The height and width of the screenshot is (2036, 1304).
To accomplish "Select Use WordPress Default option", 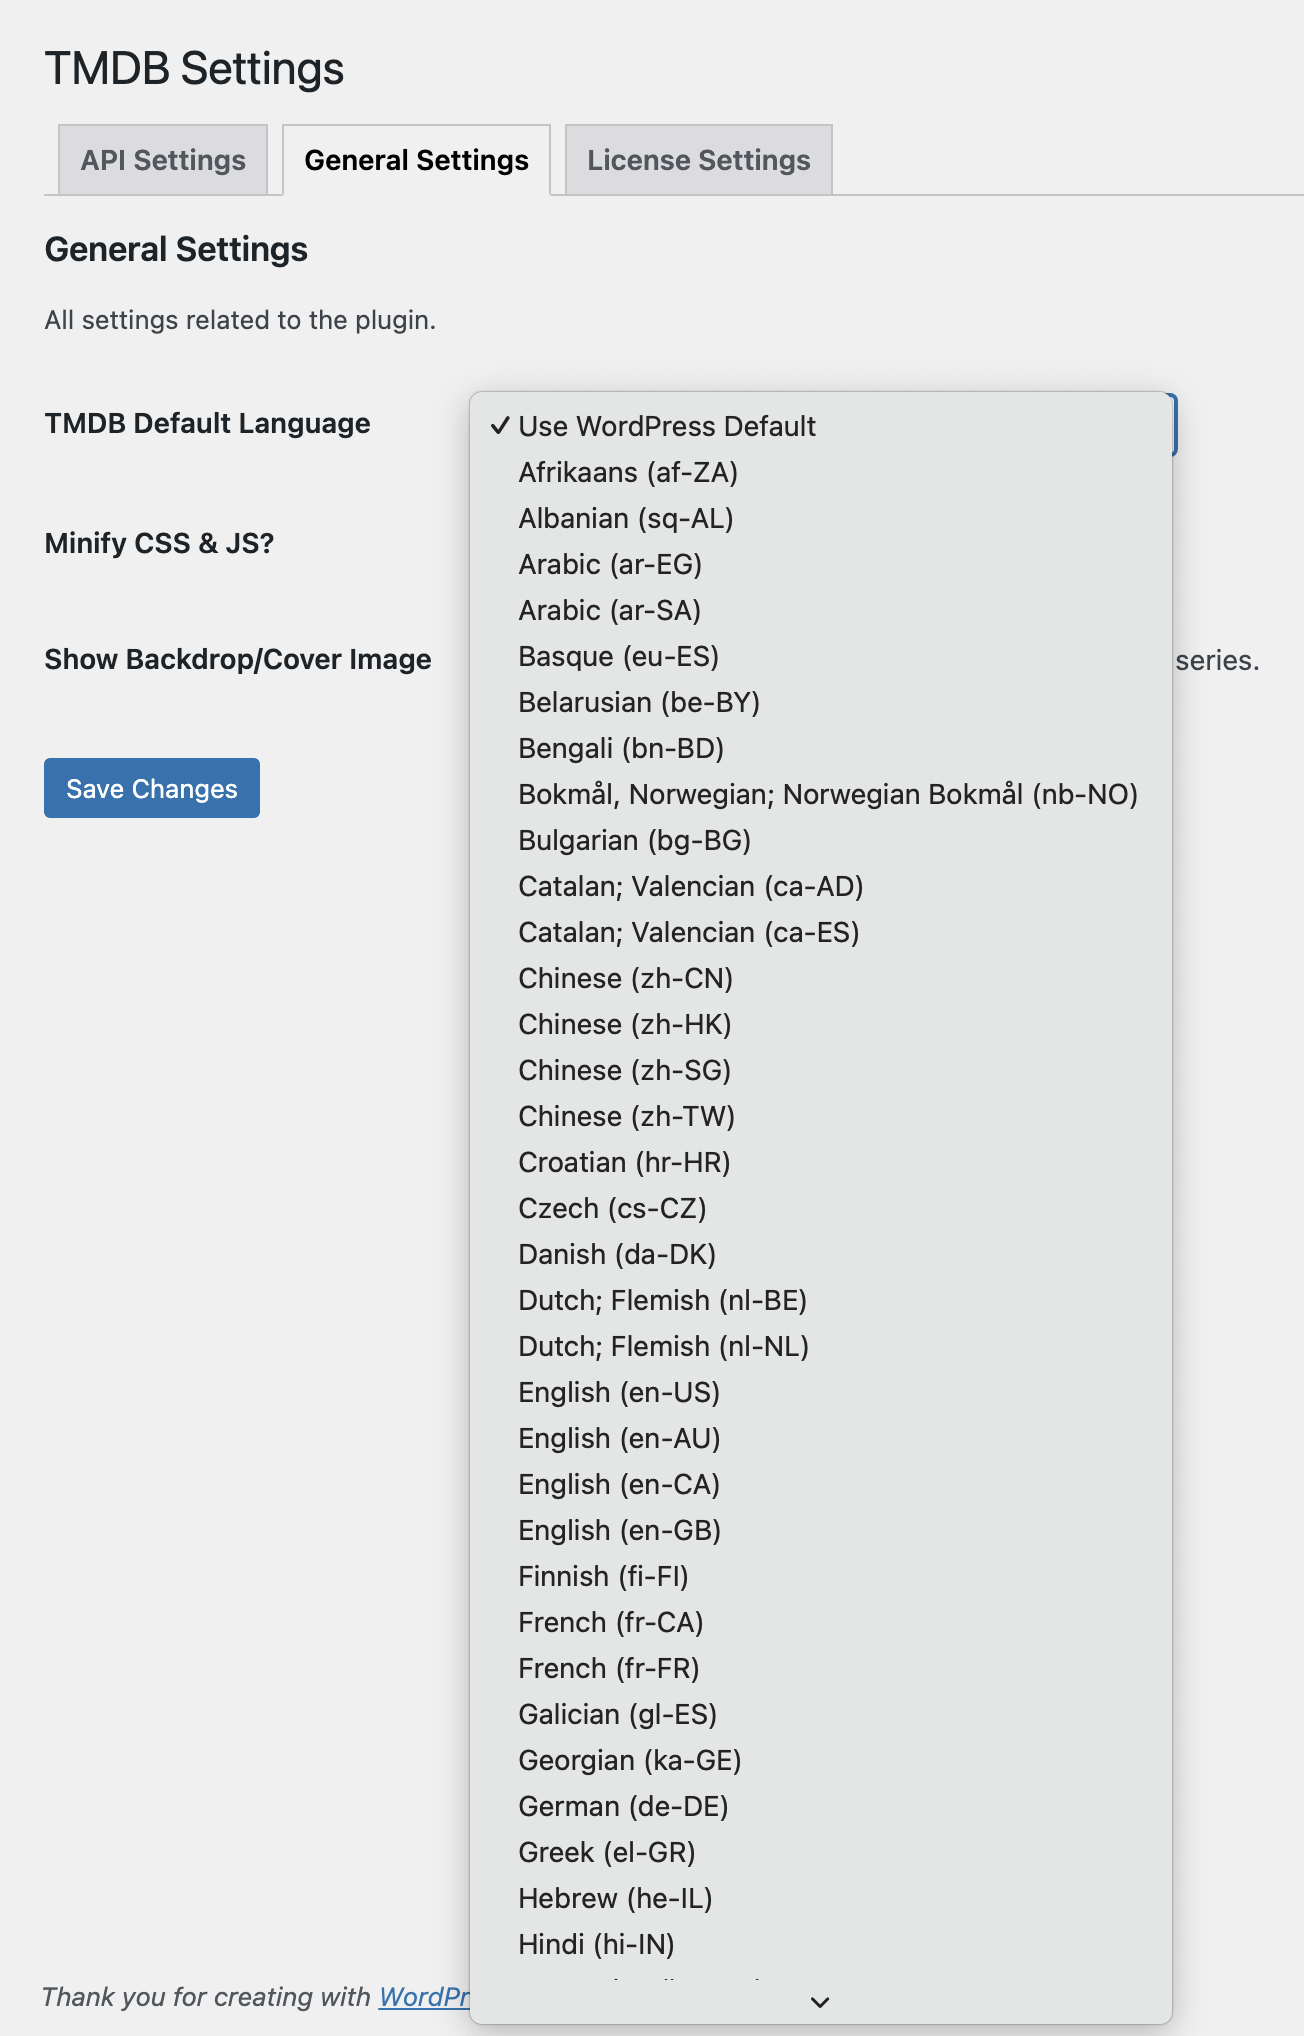I will pyautogui.click(x=820, y=426).
